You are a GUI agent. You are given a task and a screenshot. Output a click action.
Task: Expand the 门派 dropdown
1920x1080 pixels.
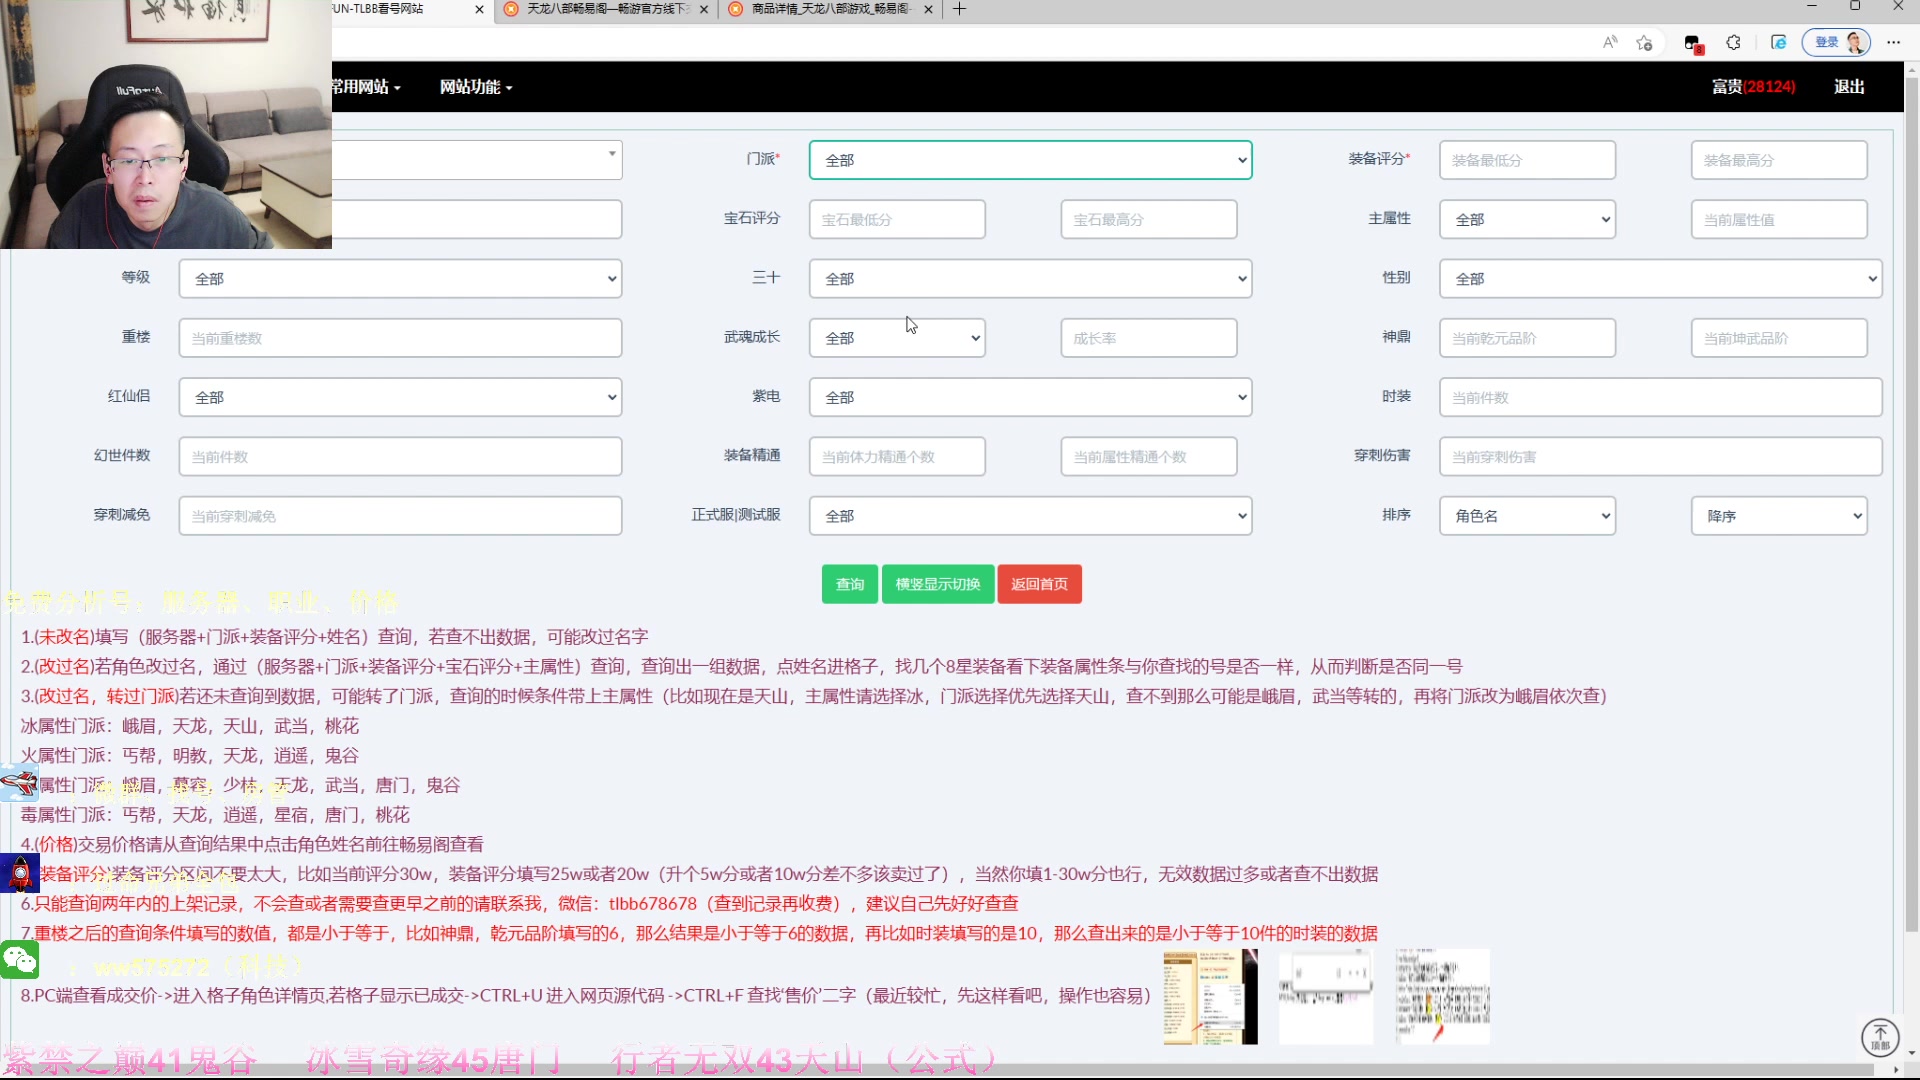1030,160
